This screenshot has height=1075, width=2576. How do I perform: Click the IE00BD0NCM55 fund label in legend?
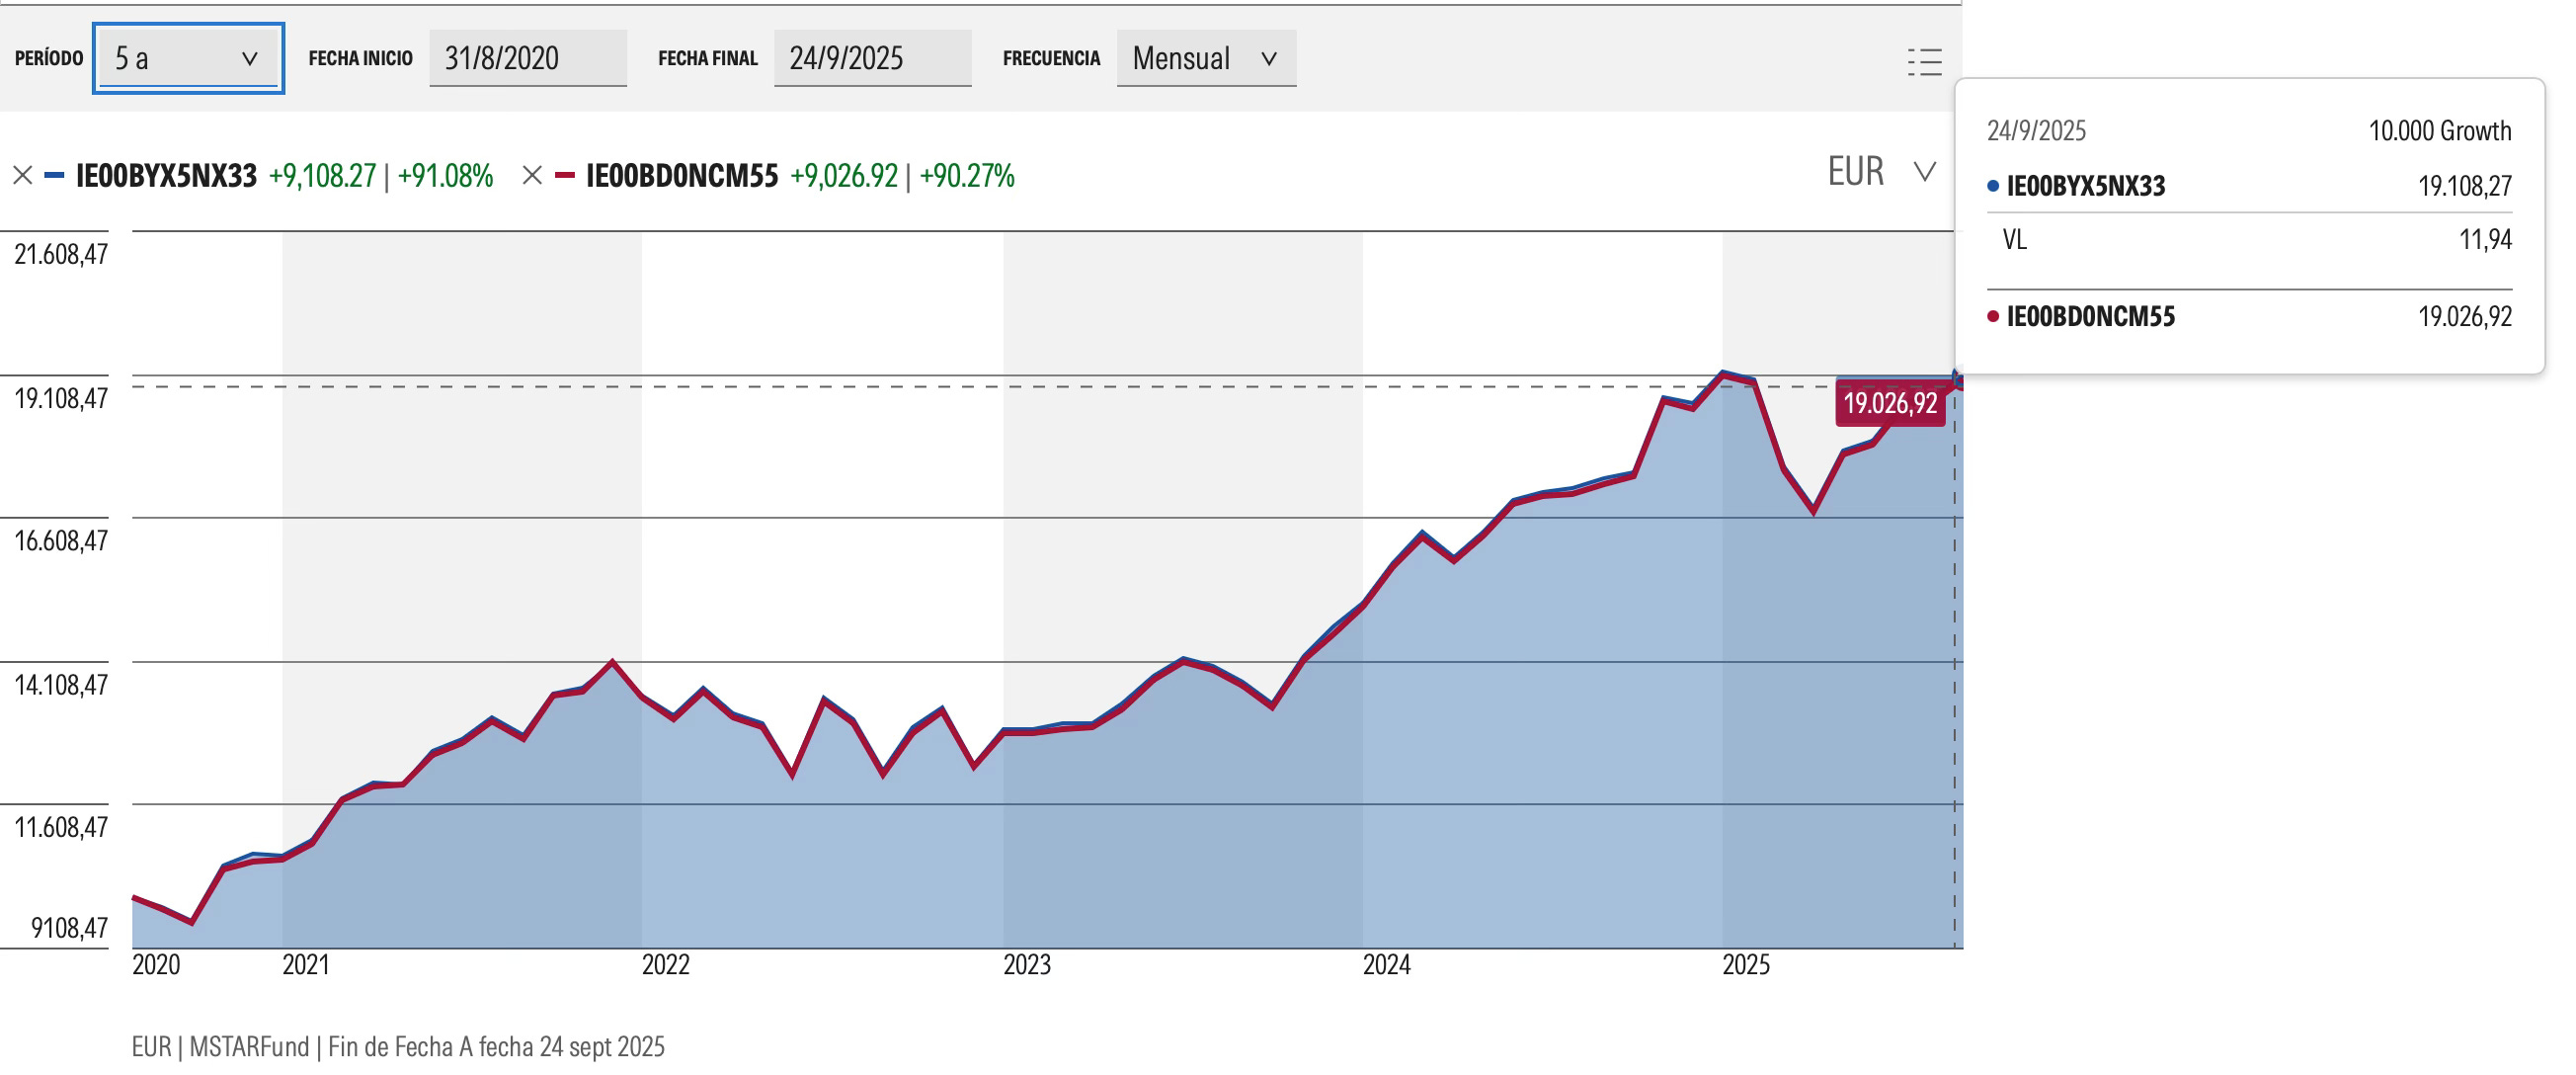[x=682, y=176]
